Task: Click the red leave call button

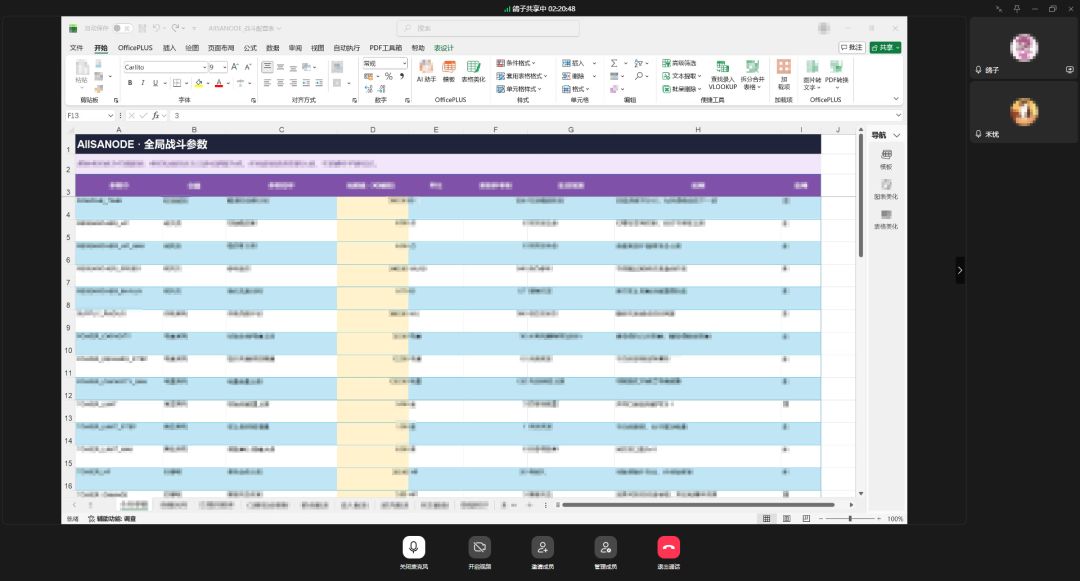Action: click(x=668, y=547)
